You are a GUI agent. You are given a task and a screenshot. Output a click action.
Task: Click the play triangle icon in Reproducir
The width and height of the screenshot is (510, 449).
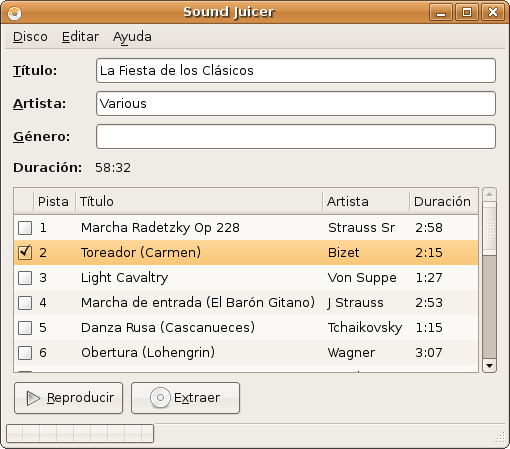point(33,398)
